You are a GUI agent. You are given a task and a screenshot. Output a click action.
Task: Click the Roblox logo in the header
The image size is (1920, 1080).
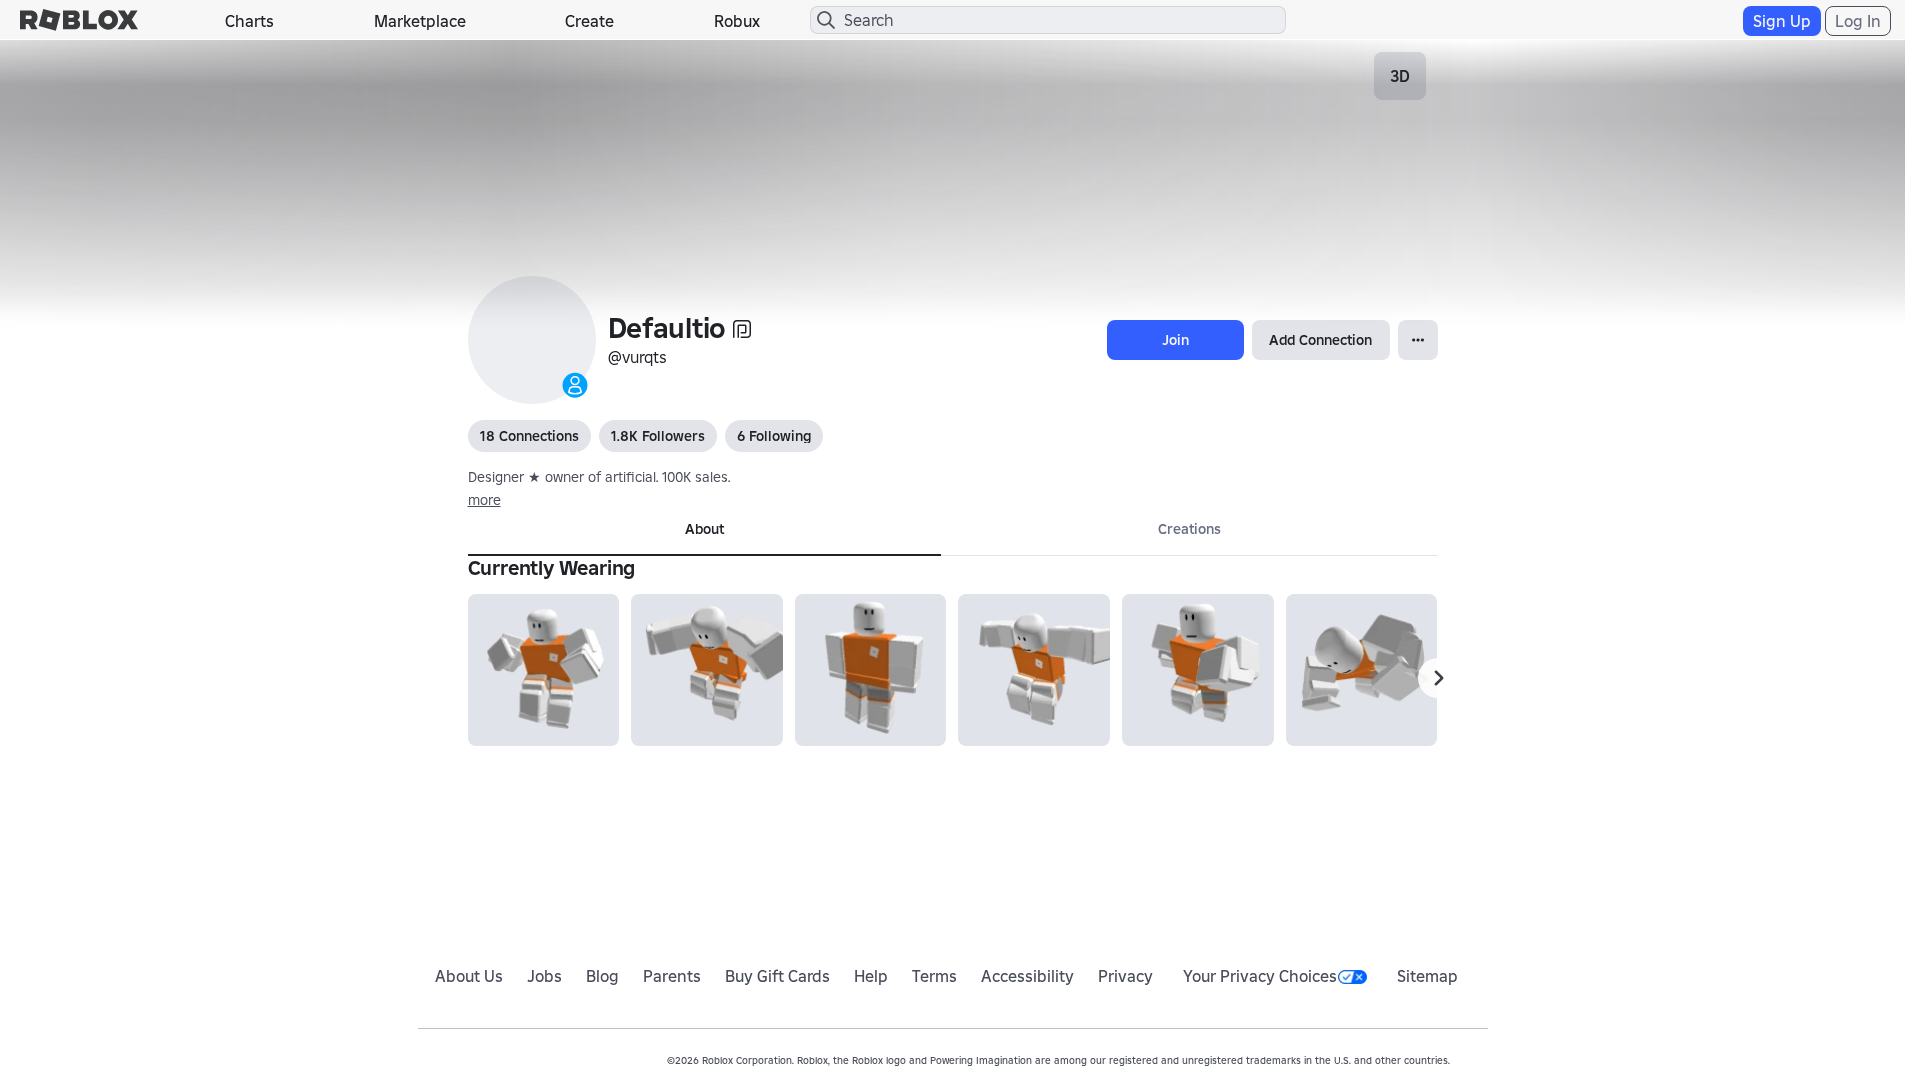click(79, 20)
